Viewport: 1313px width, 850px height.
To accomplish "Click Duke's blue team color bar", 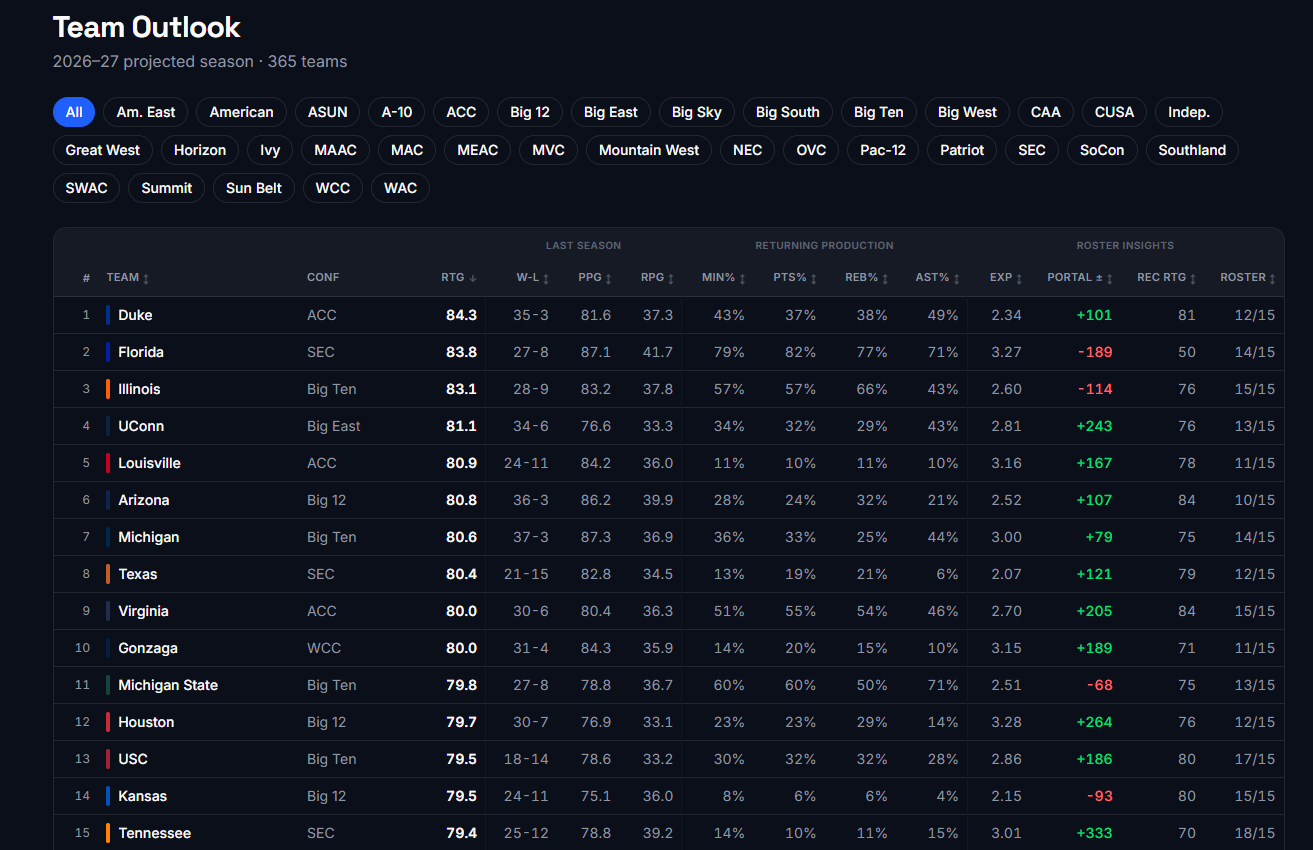I will click(x=108, y=315).
